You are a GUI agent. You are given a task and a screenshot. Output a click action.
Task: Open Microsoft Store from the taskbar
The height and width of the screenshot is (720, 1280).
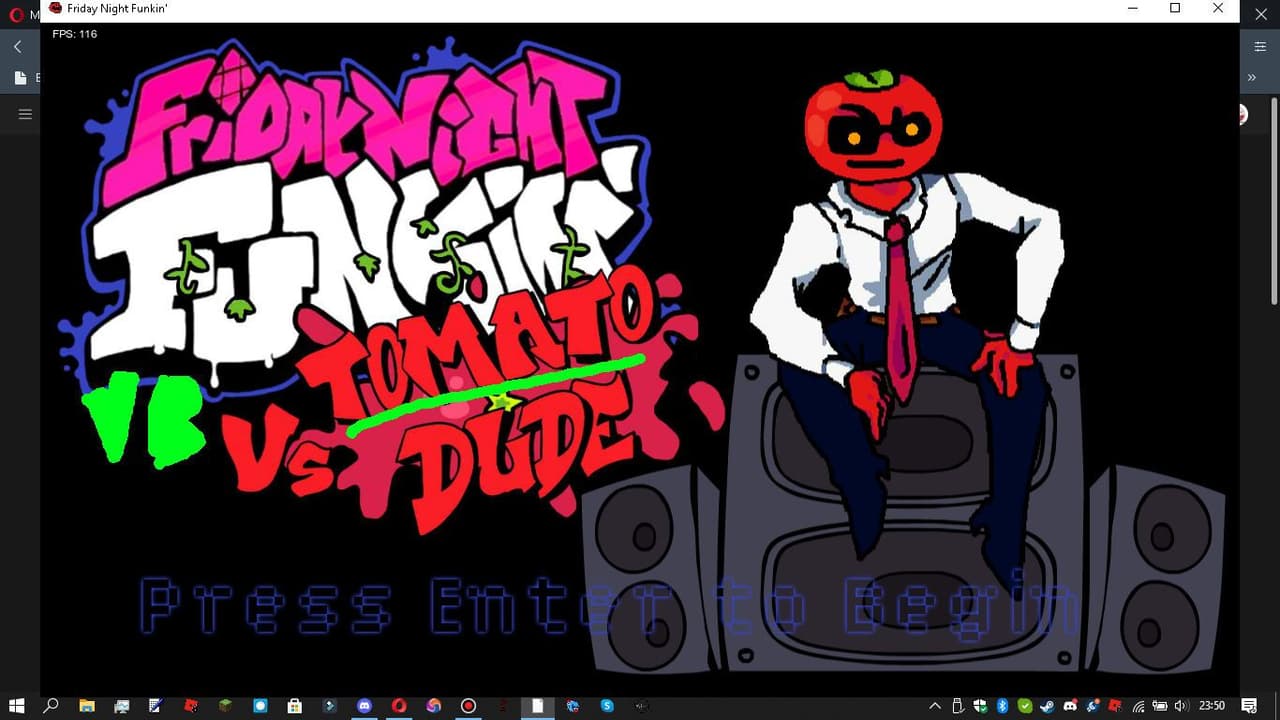click(x=295, y=706)
